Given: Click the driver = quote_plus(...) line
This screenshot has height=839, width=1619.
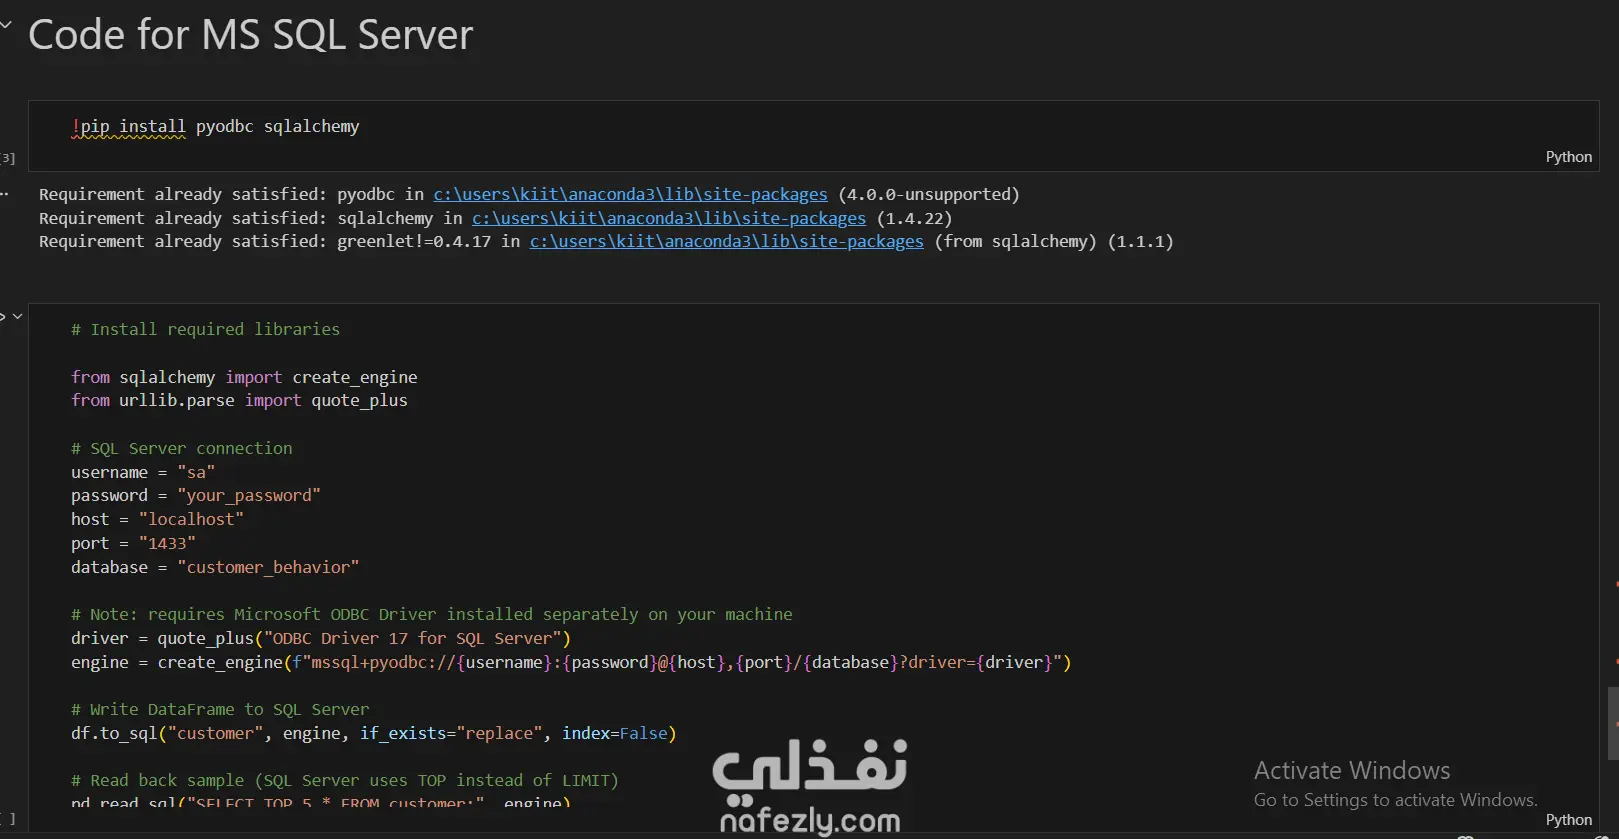Looking at the screenshot, I should pyautogui.click(x=321, y=638).
